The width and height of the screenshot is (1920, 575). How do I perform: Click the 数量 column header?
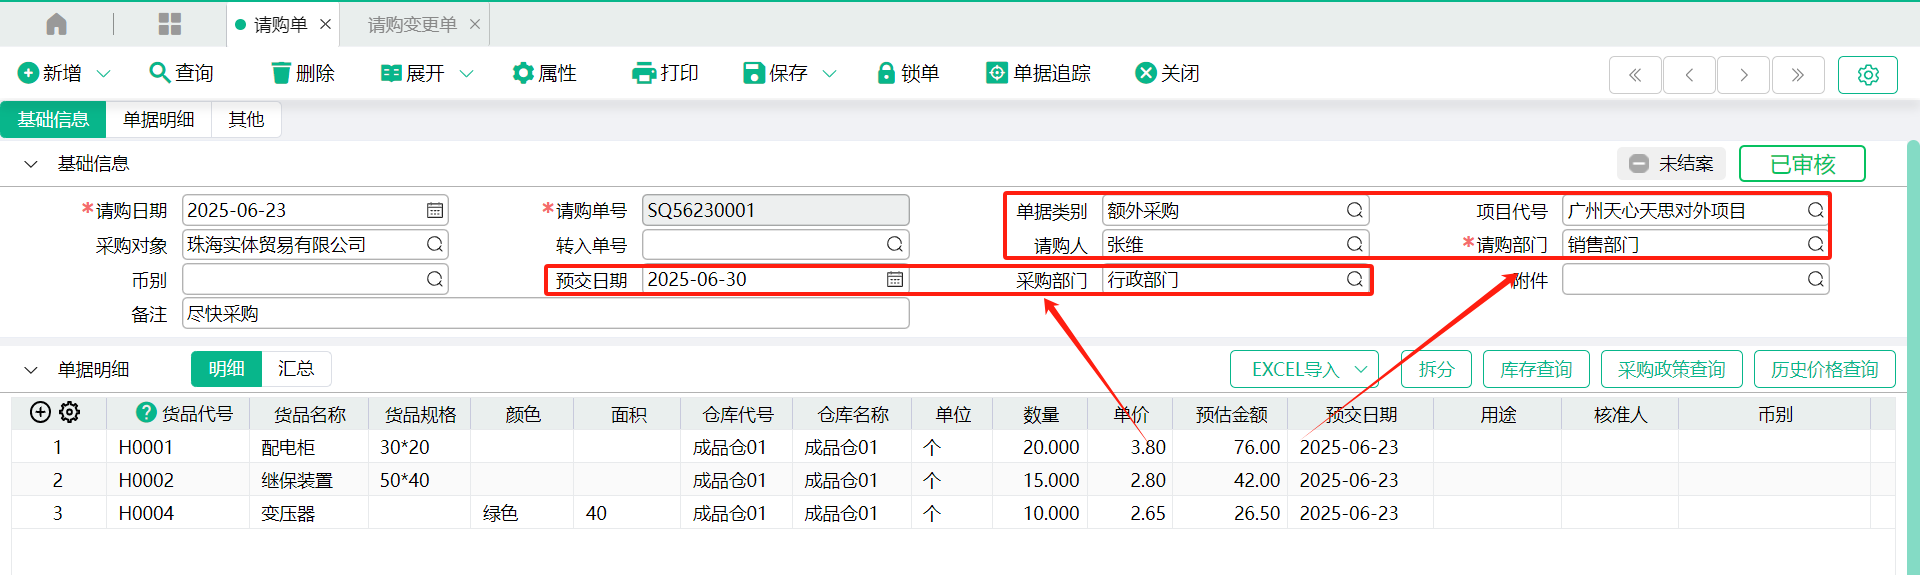(1041, 414)
